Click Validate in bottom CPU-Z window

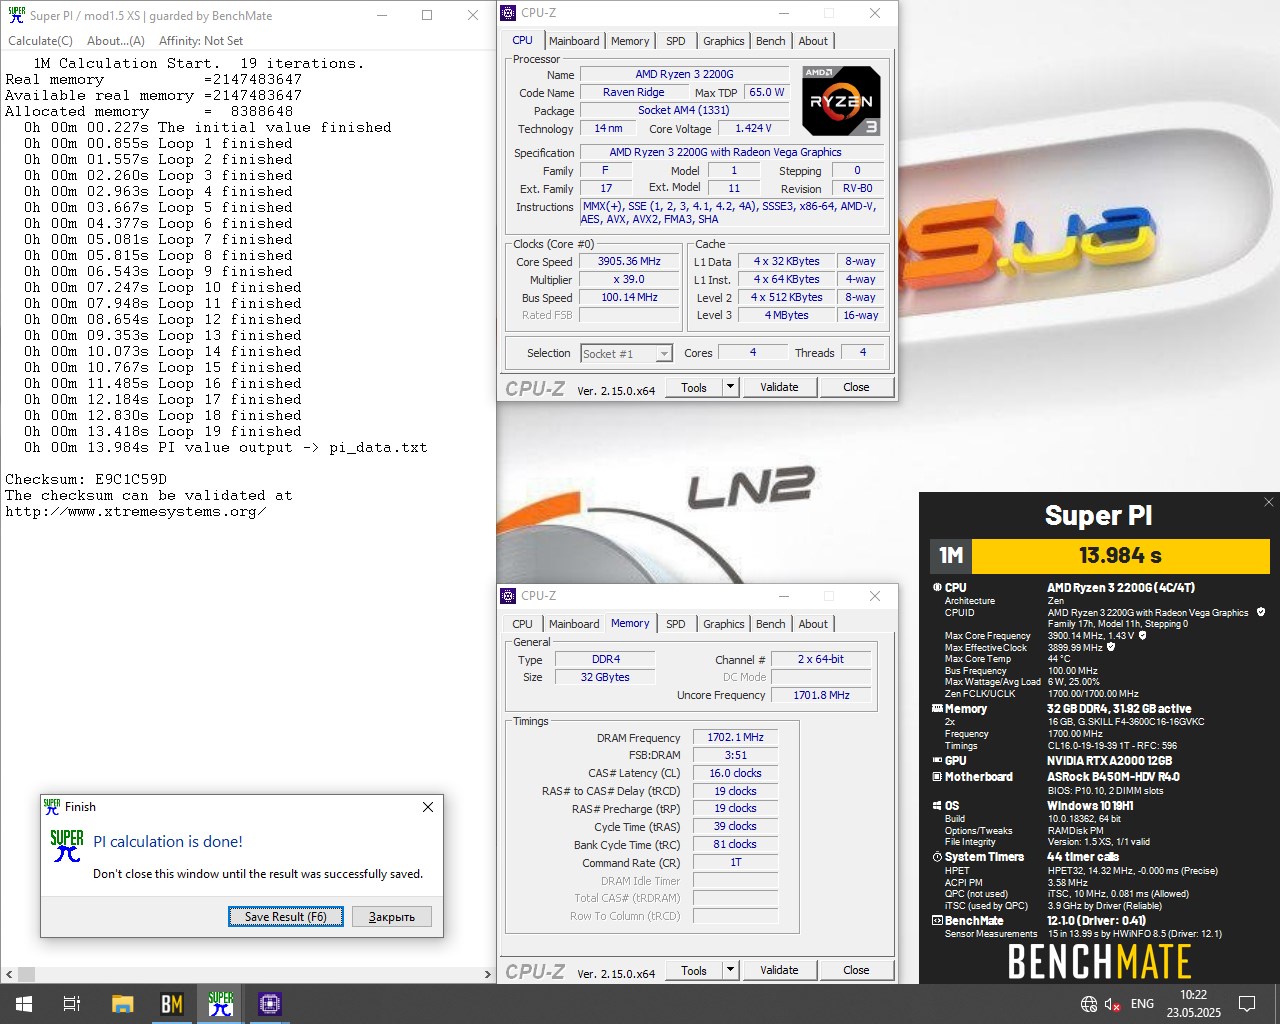tap(779, 970)
